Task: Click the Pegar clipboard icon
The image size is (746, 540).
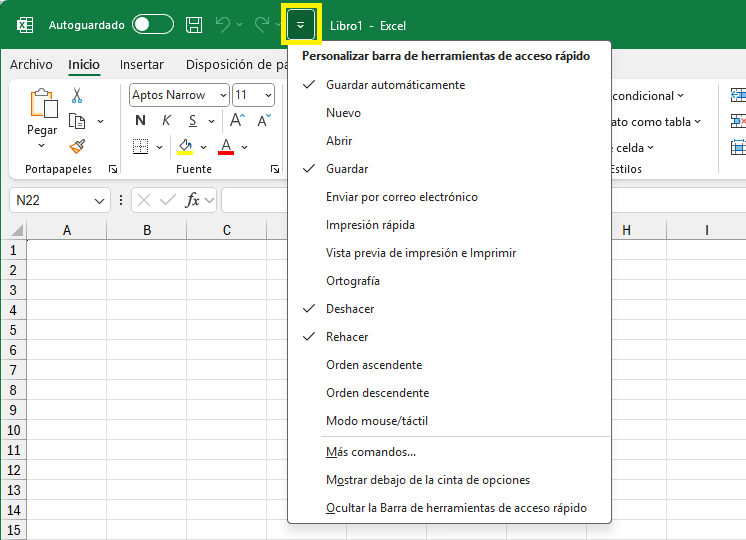Action: pyautogui.click(x=44, y=103)
